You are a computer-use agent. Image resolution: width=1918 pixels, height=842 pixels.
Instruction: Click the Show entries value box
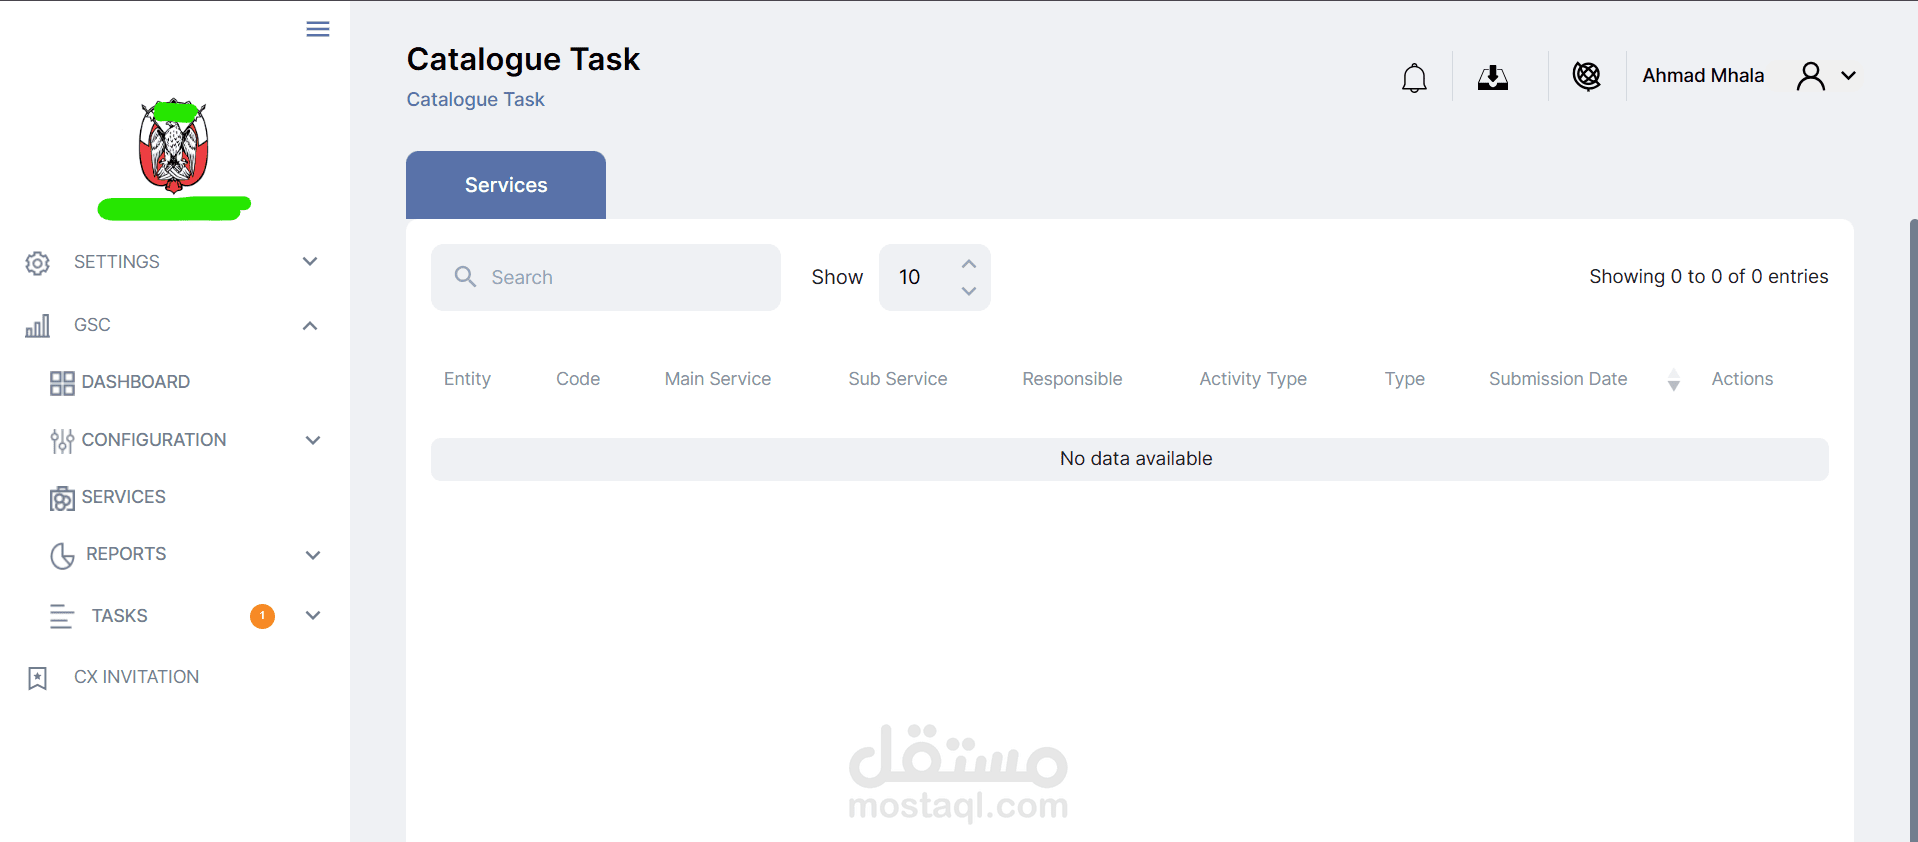click(935, 277)
